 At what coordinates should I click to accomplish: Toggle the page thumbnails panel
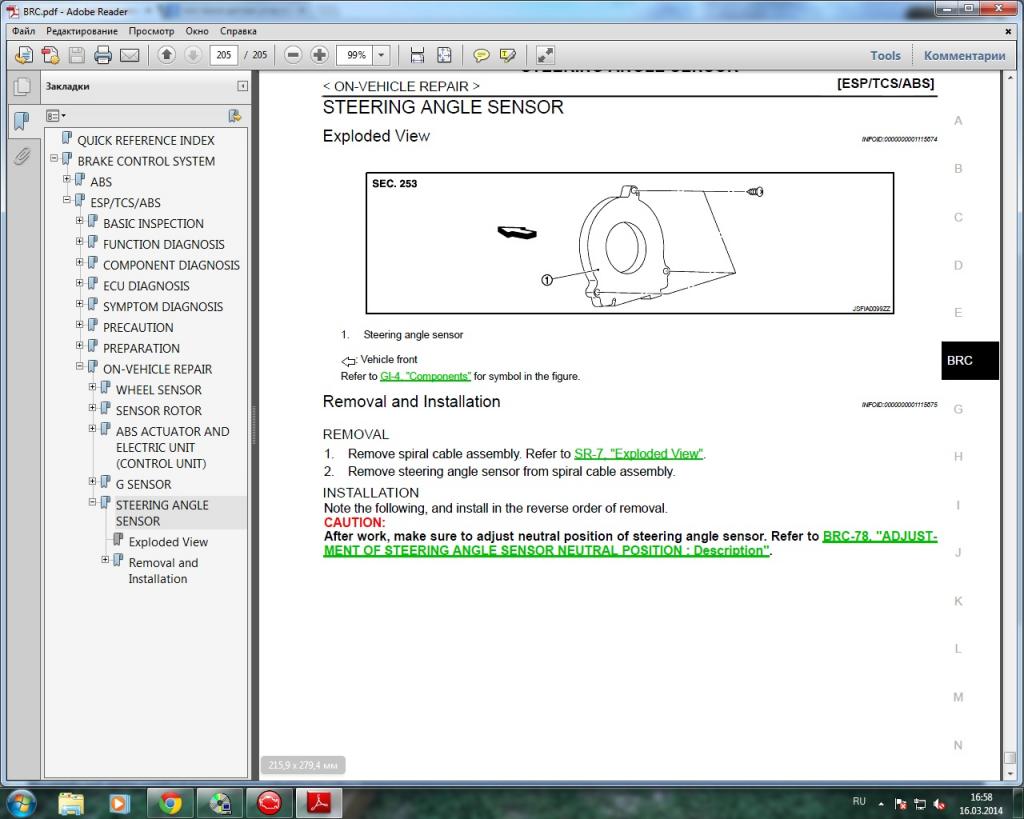point(21,87)
